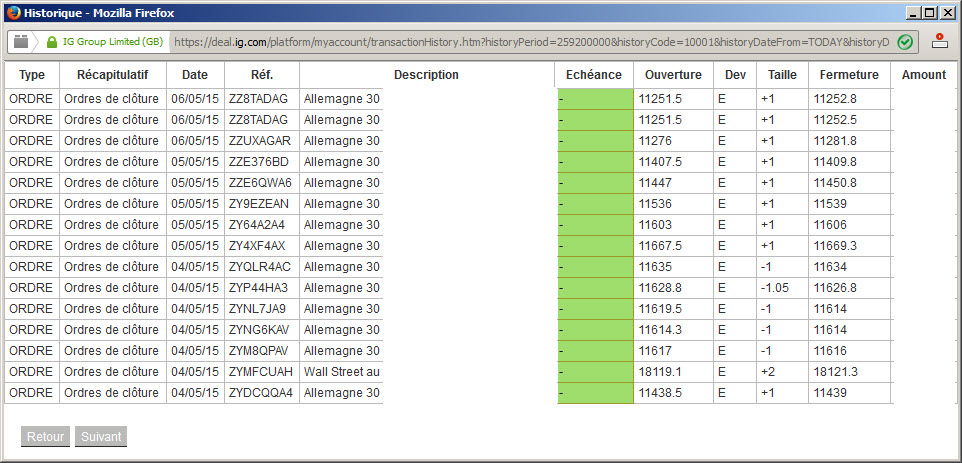
Task: Click the Suivant button
Action: point(101,437)
